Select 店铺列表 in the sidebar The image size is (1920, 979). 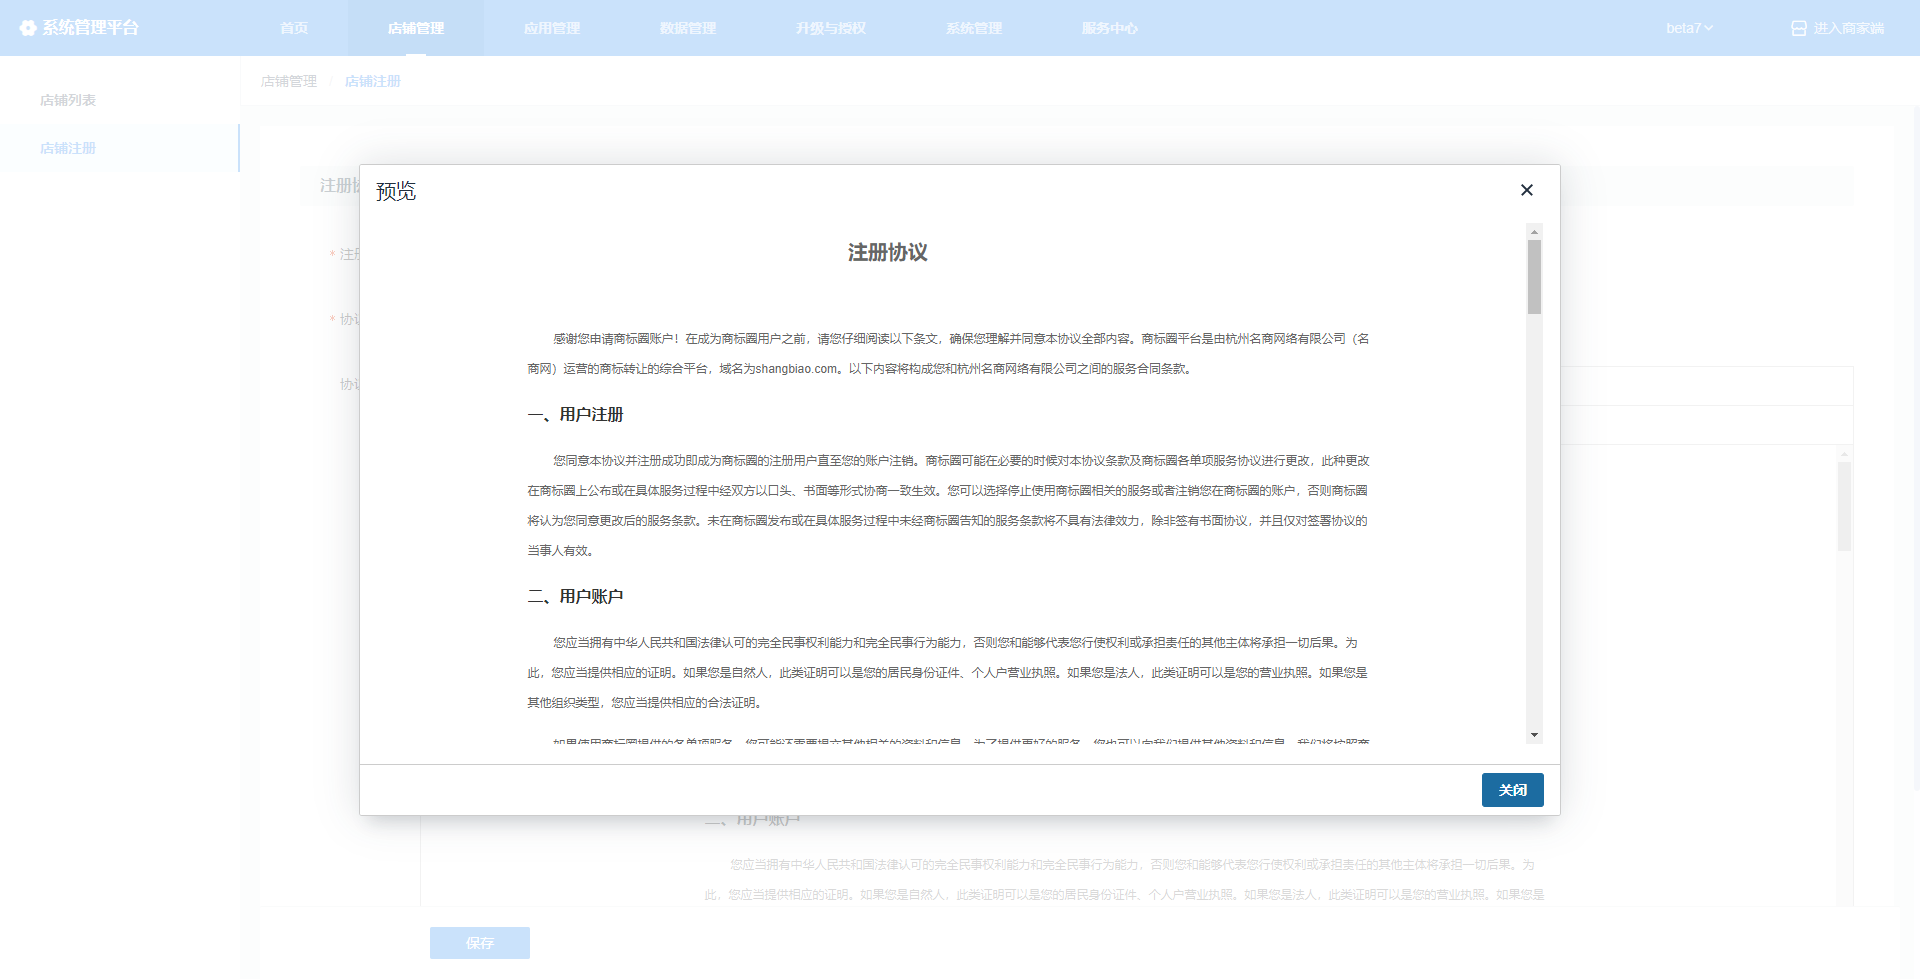tap(68, 100)
